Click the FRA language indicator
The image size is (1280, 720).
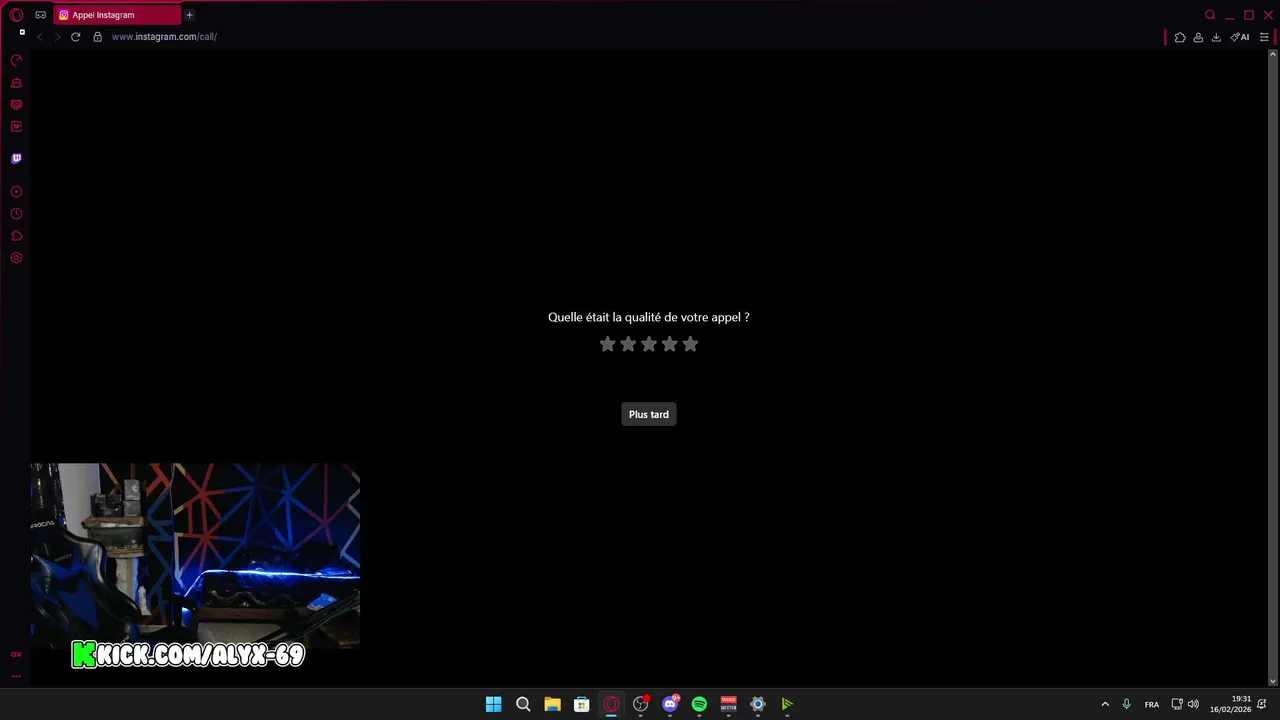click(x=1152, y=704)
